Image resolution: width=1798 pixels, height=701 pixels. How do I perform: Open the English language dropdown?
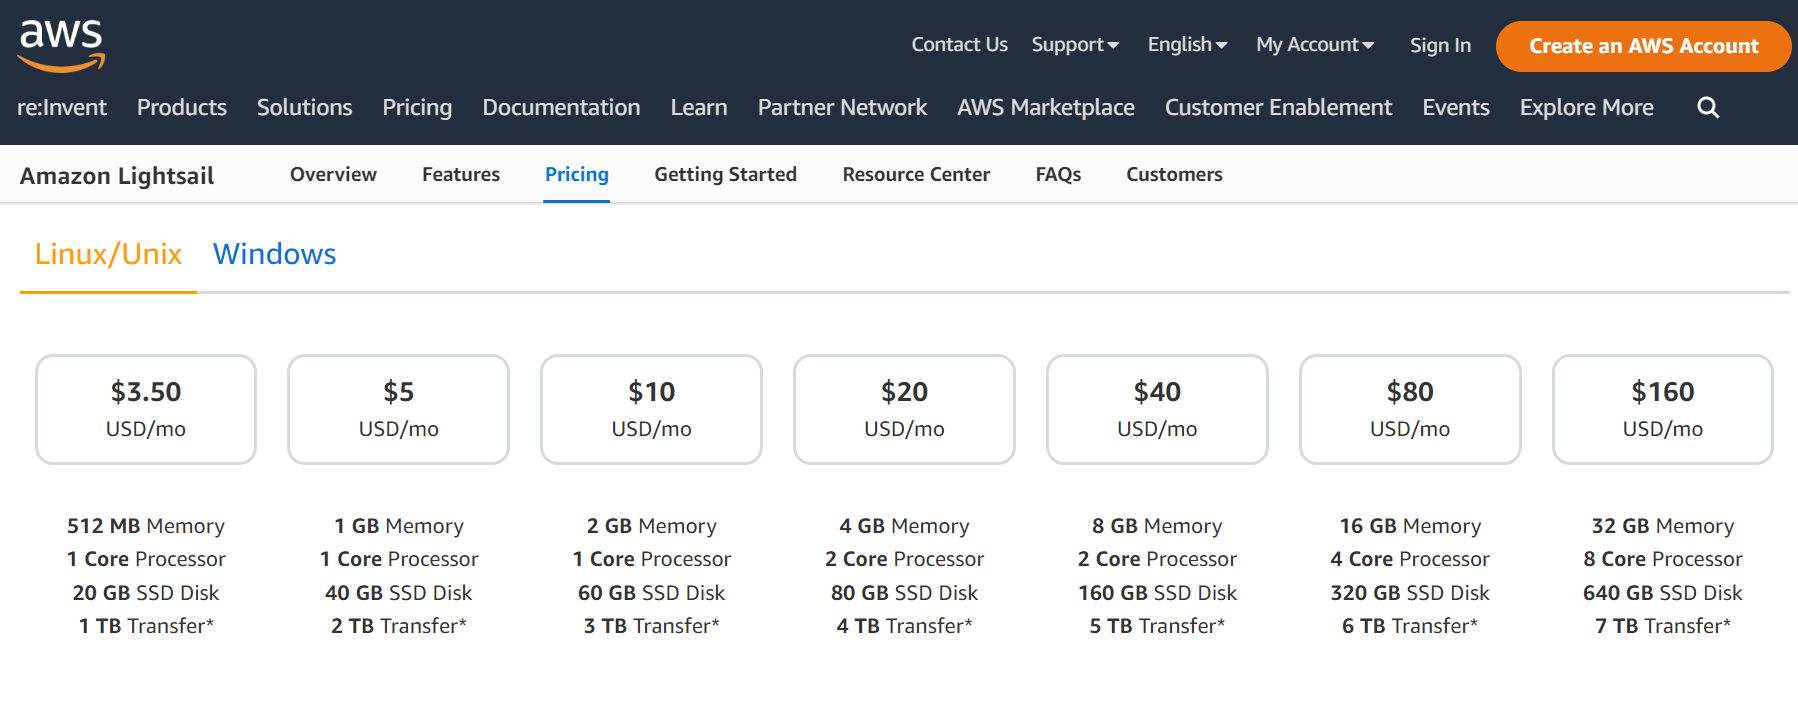pos(1187,45)
